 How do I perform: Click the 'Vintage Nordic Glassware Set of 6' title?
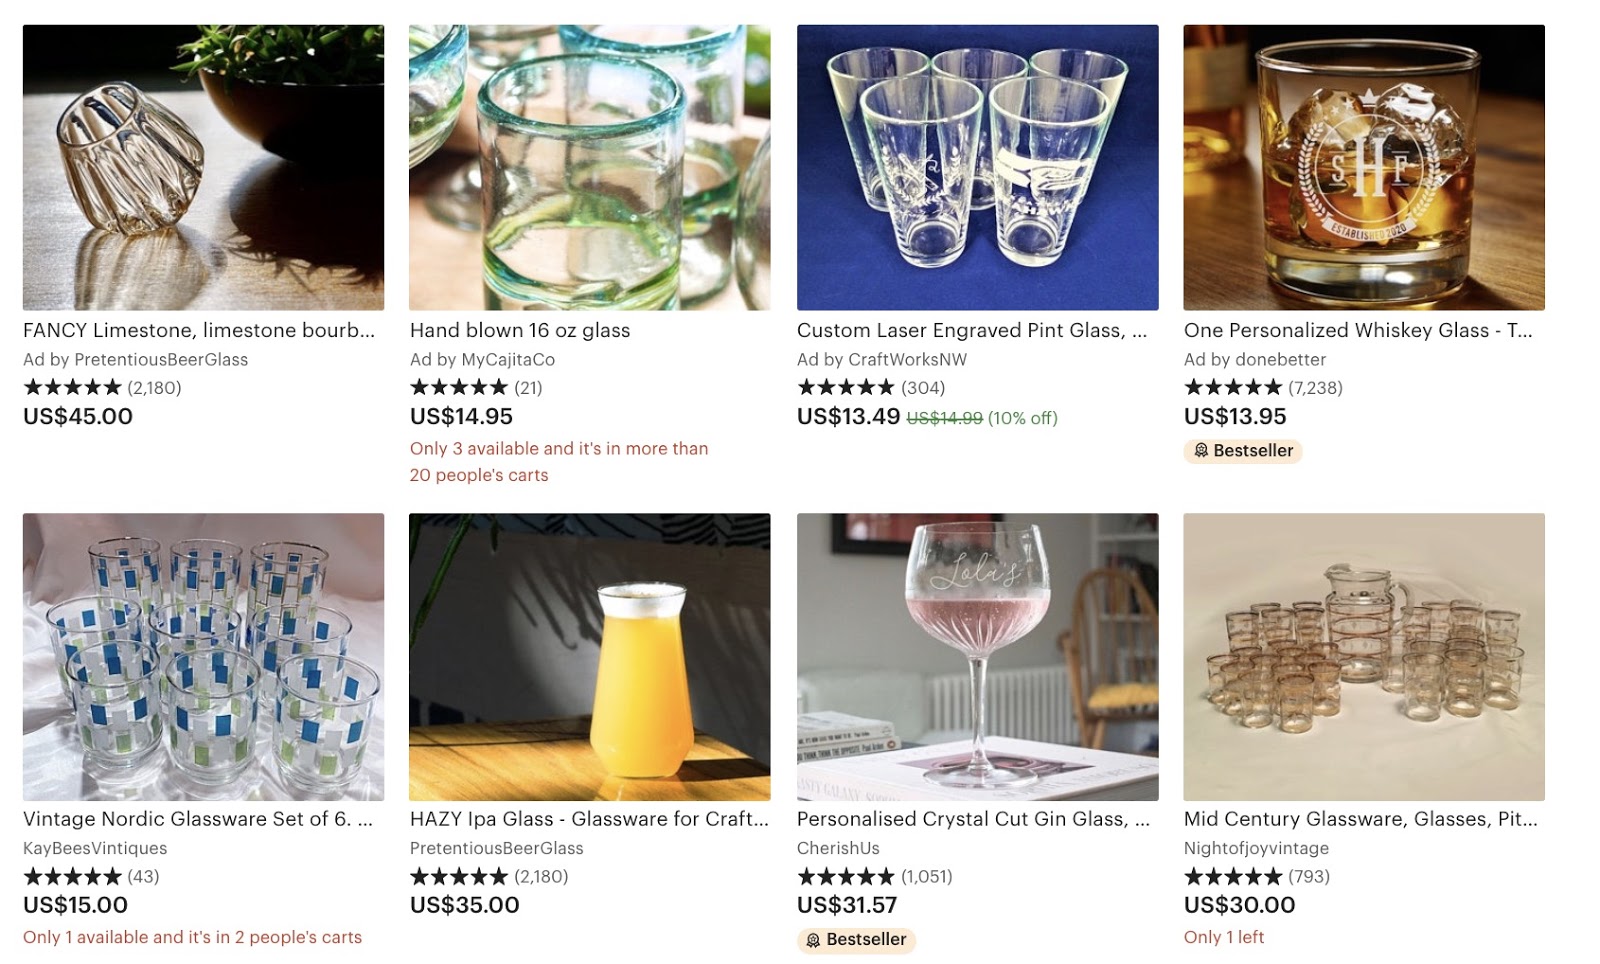click(x=198, y=819)
